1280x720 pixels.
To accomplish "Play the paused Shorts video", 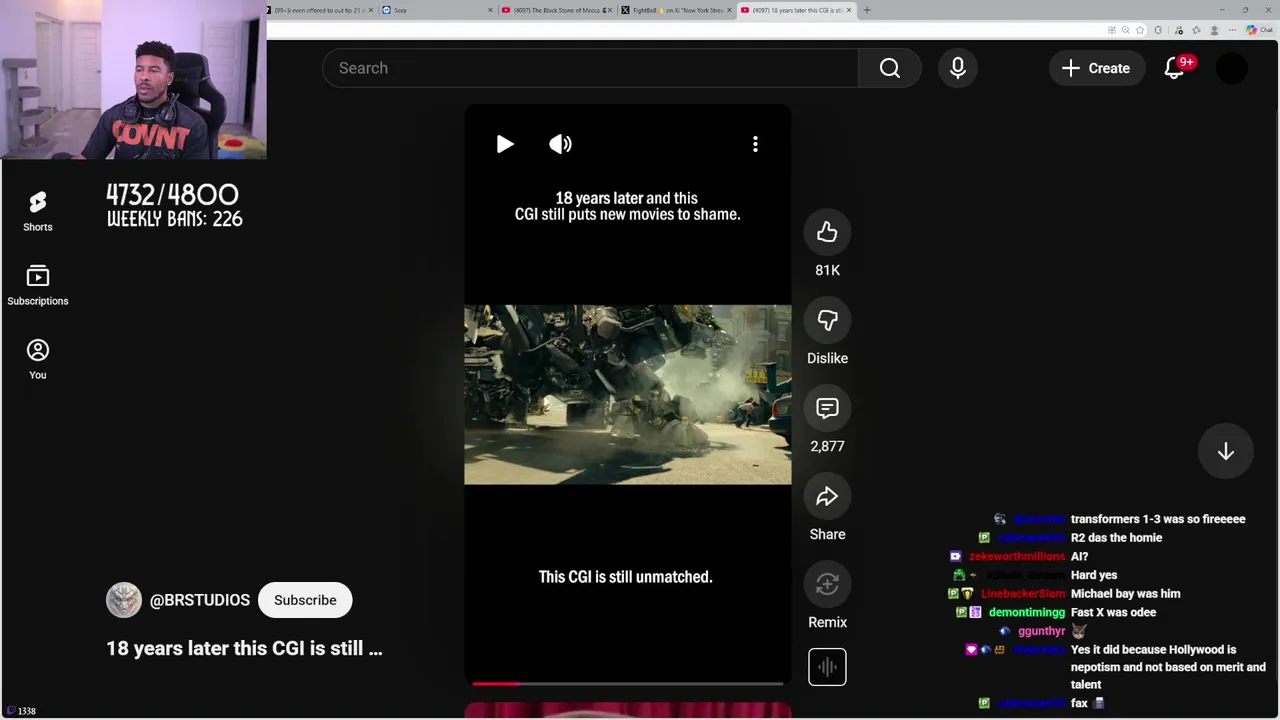I will pyautogui.click(x=505, y=144).
